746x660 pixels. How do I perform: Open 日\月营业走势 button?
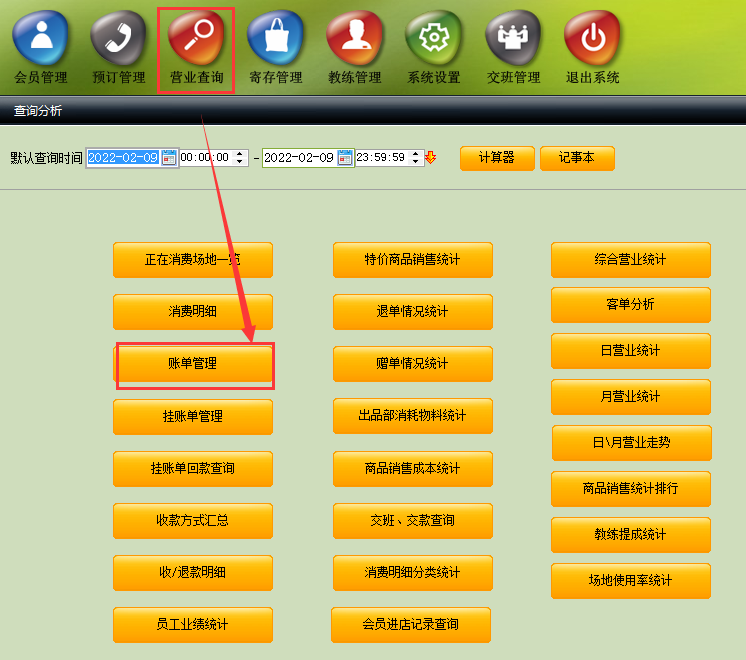(632, 443)
